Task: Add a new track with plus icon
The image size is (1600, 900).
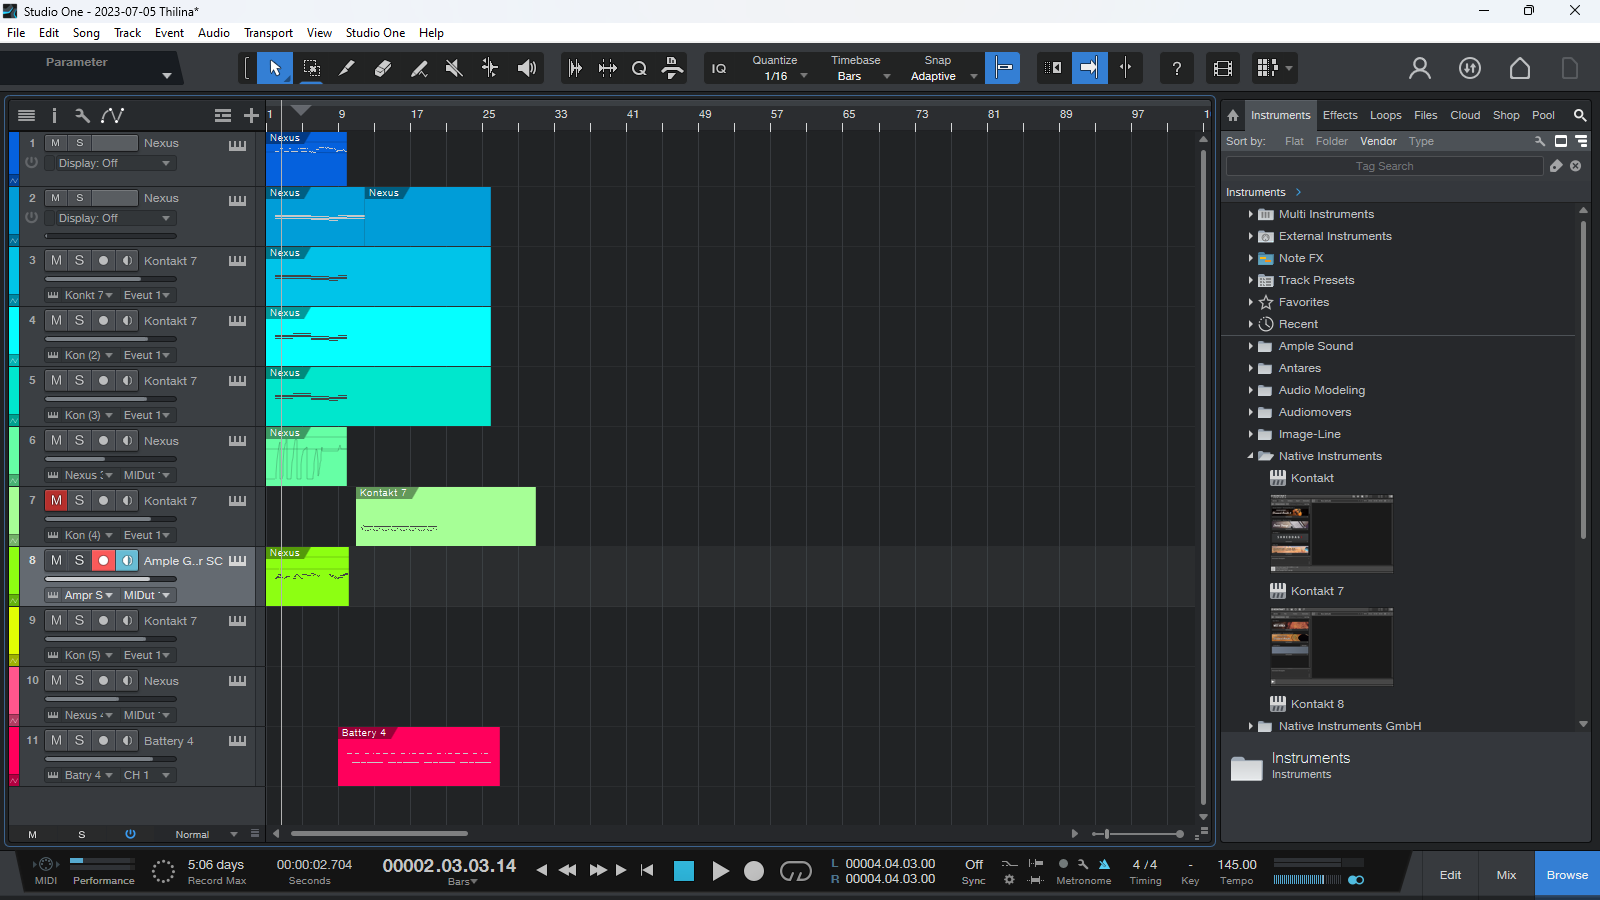Action: (251, 115)
